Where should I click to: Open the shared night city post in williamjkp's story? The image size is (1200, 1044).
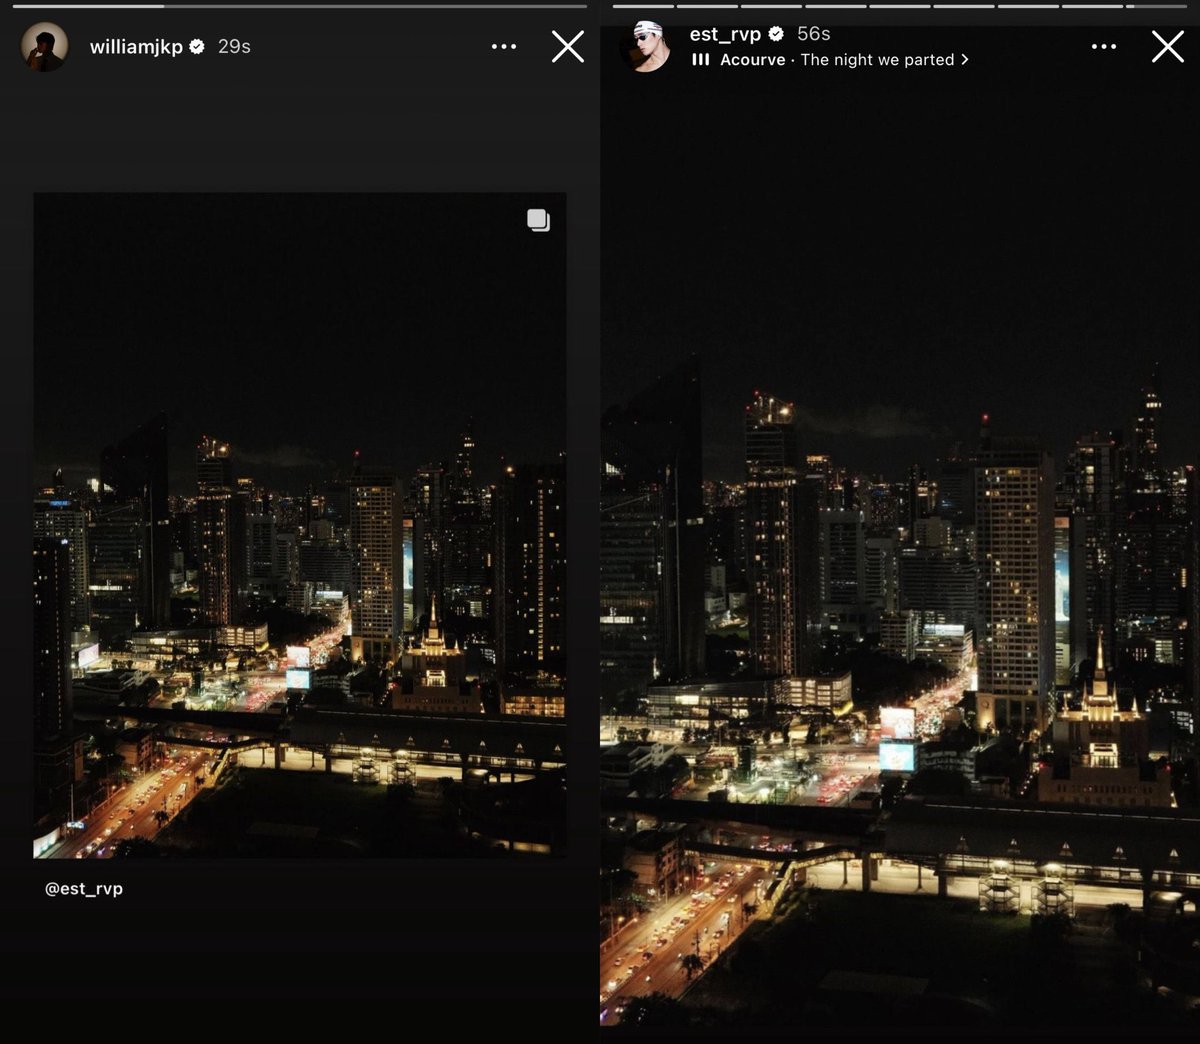click(300, 525)
